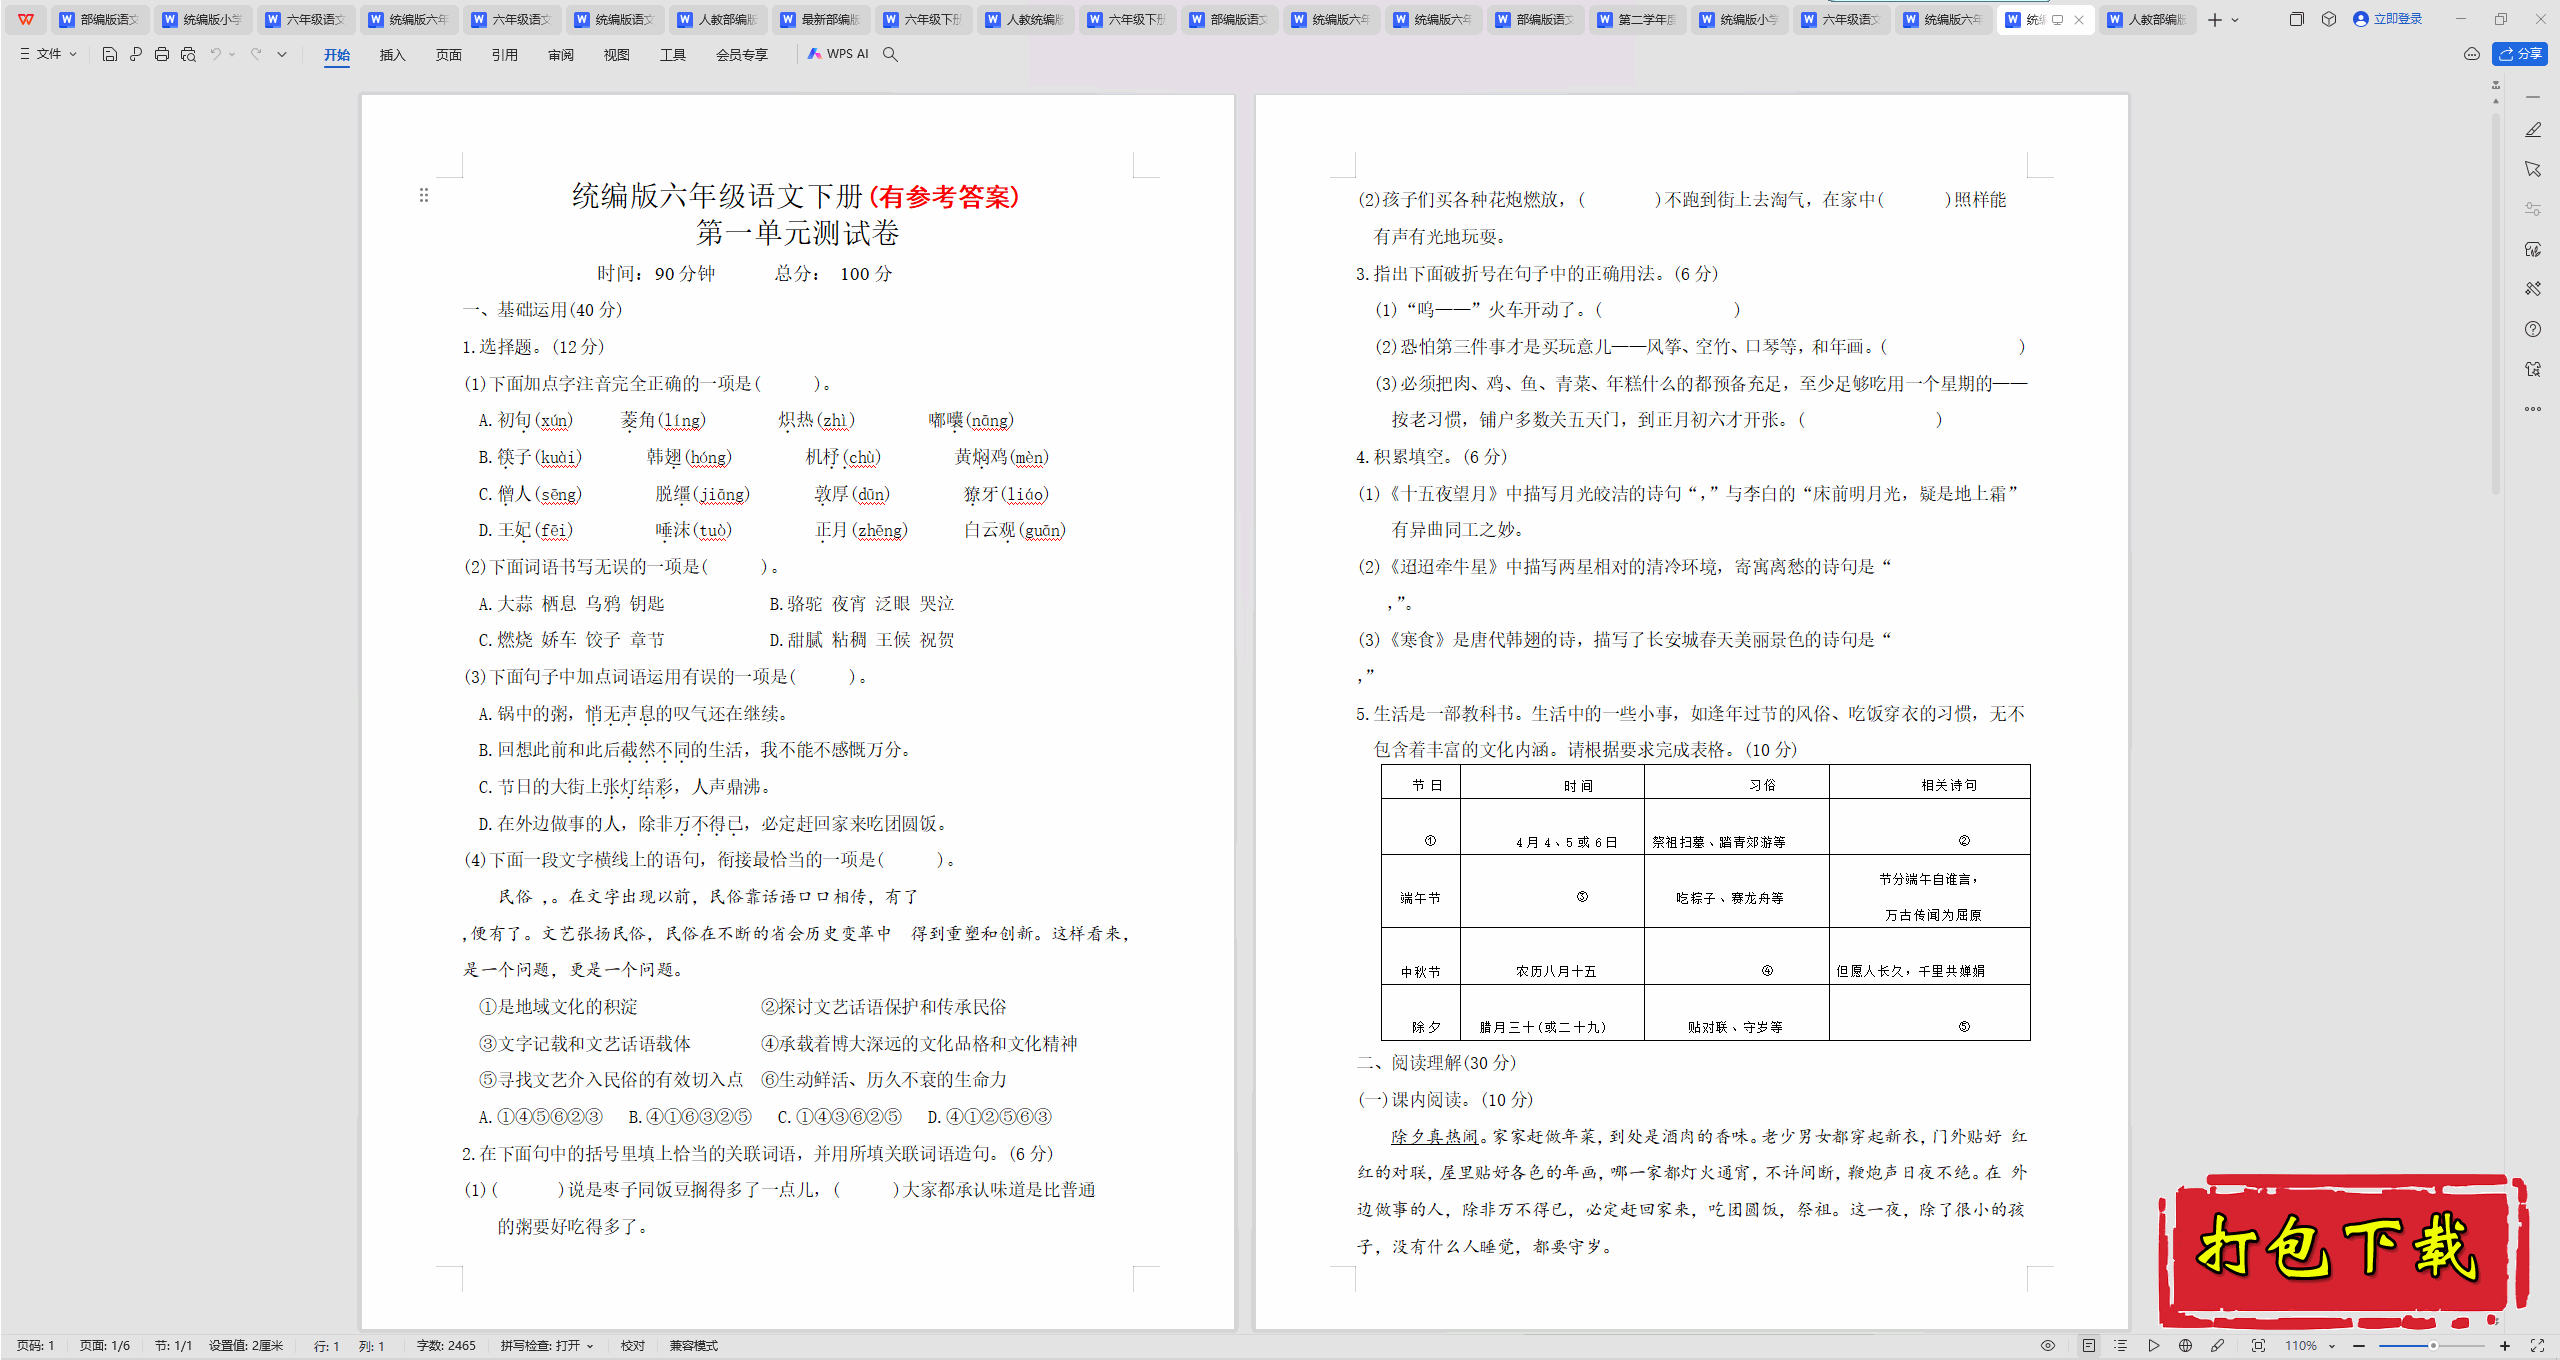The image size is (2560, 1360).
Task: Click zoom in plus button
Action: click(2505, 1346)
